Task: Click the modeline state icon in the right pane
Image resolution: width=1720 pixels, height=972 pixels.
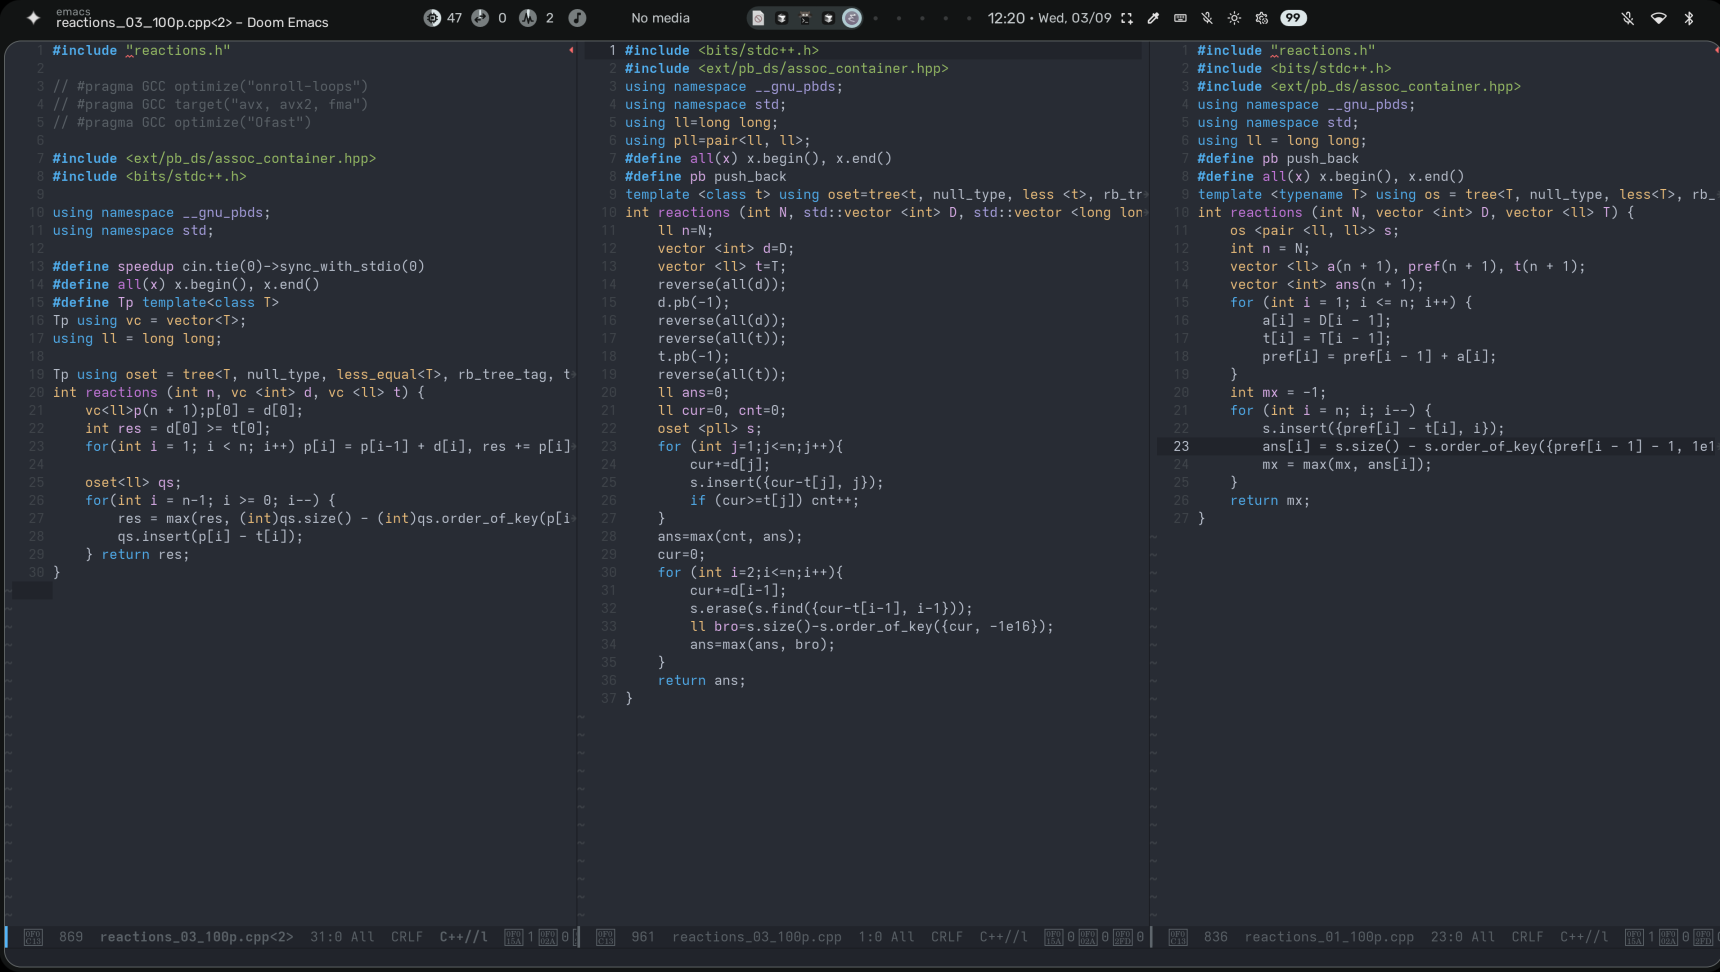Action: (1178, 937)
